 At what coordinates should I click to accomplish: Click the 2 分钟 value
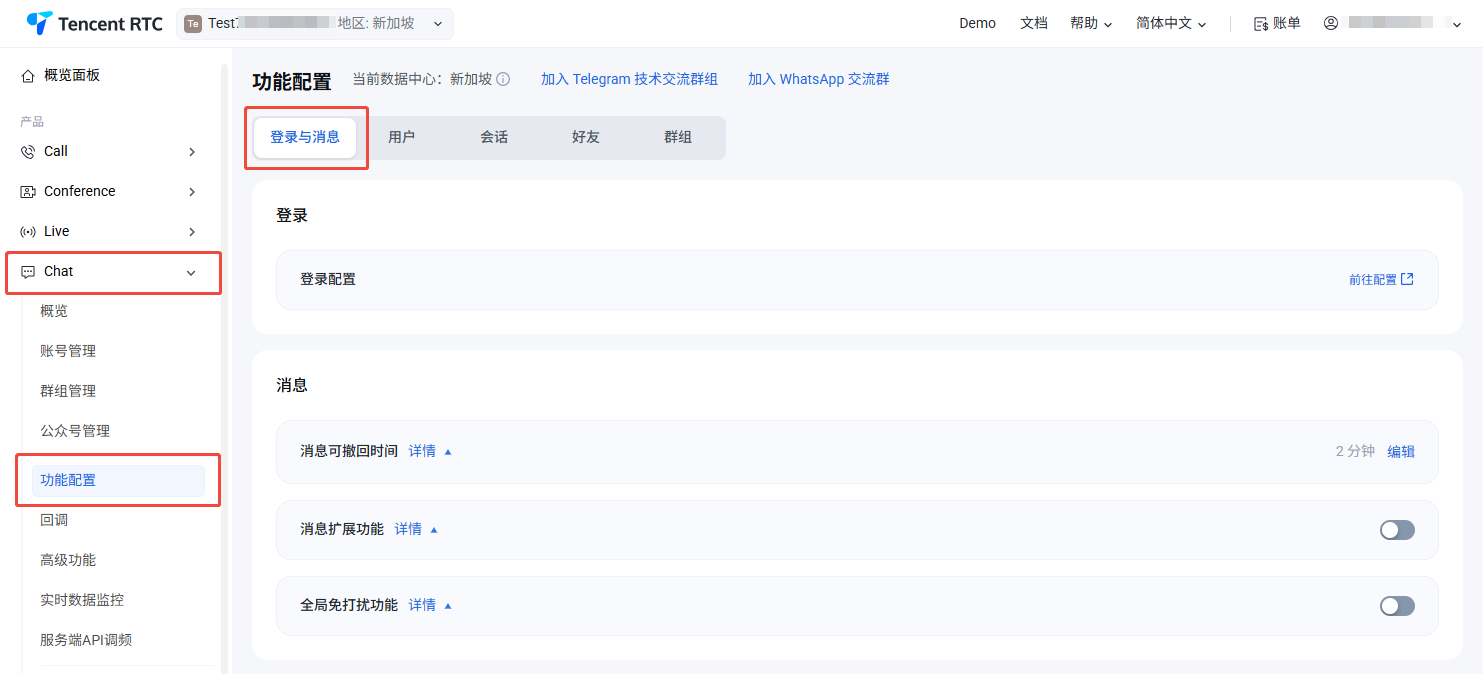point(1355,452)
